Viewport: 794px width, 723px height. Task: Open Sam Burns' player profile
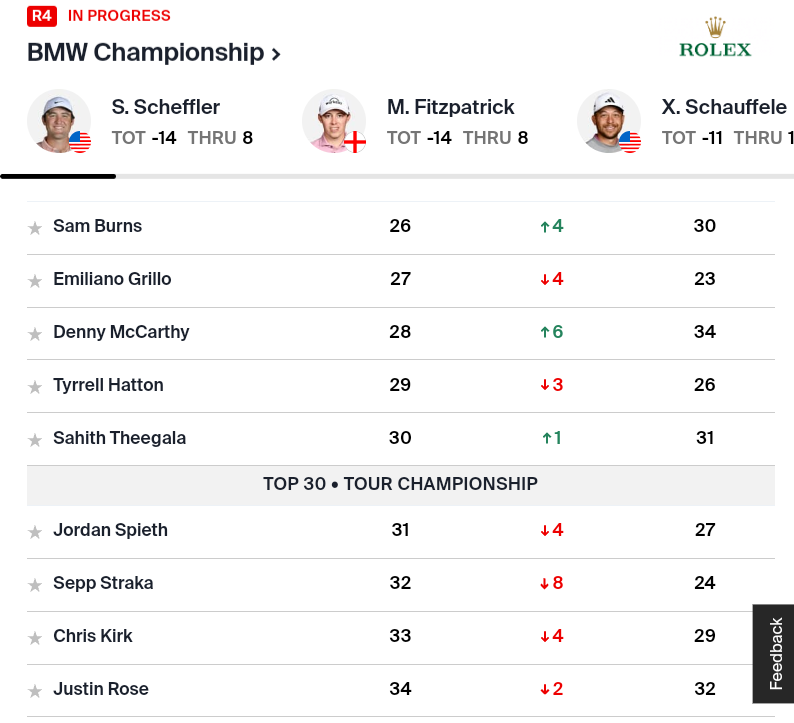(x=97, y=226)
